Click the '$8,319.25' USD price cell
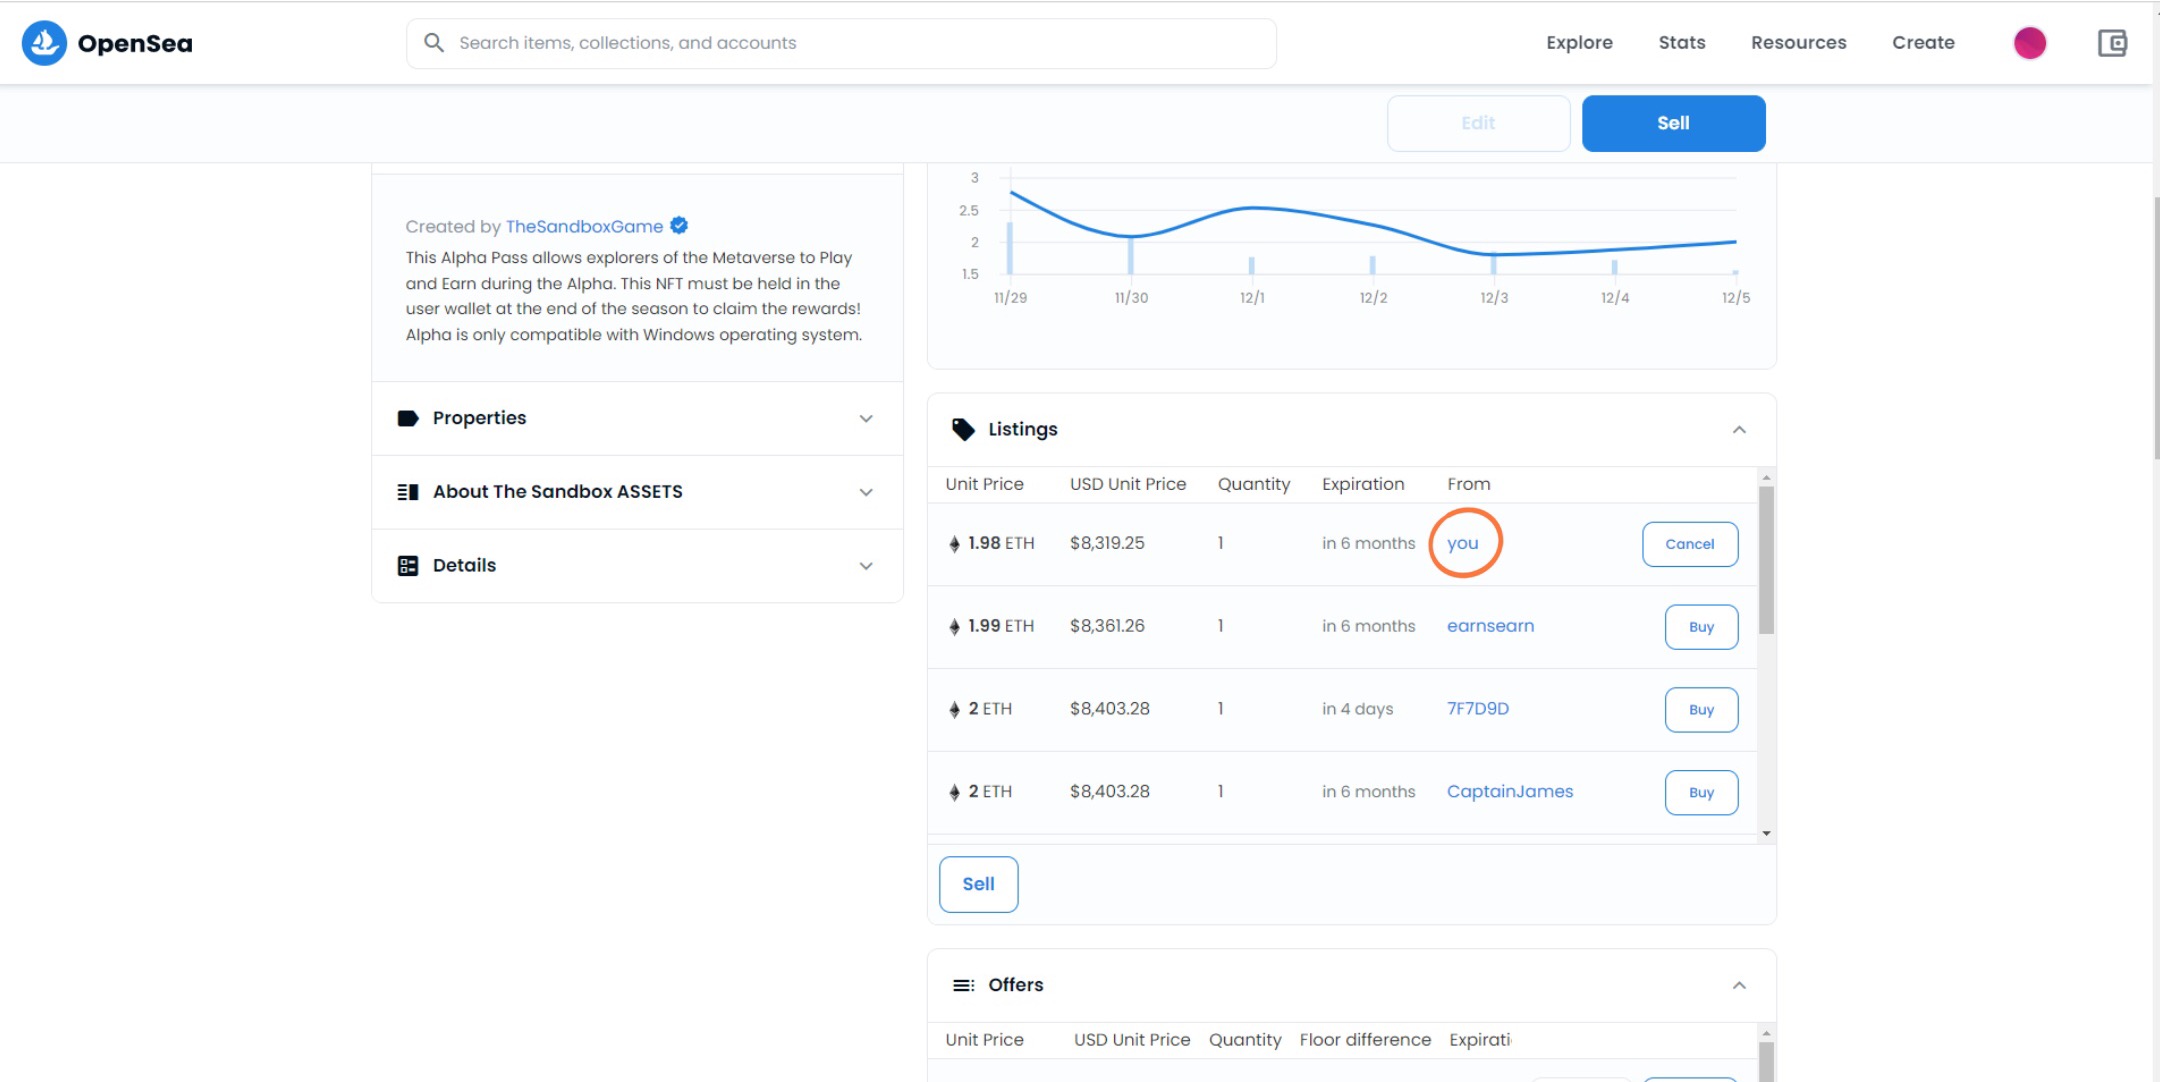This screenshot has height=1082, width=2160. pyautogui.click(x=1107, y=543)
